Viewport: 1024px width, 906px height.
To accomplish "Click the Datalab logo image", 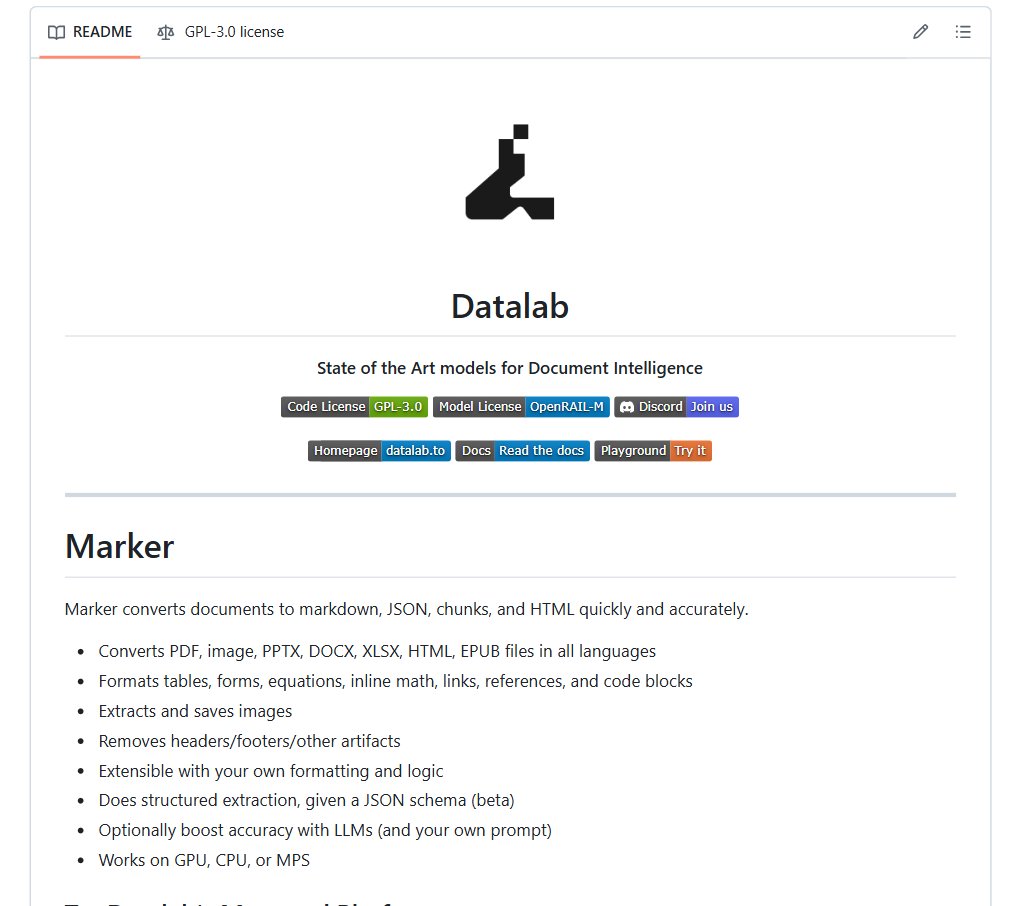I will (x=510, y=172).
